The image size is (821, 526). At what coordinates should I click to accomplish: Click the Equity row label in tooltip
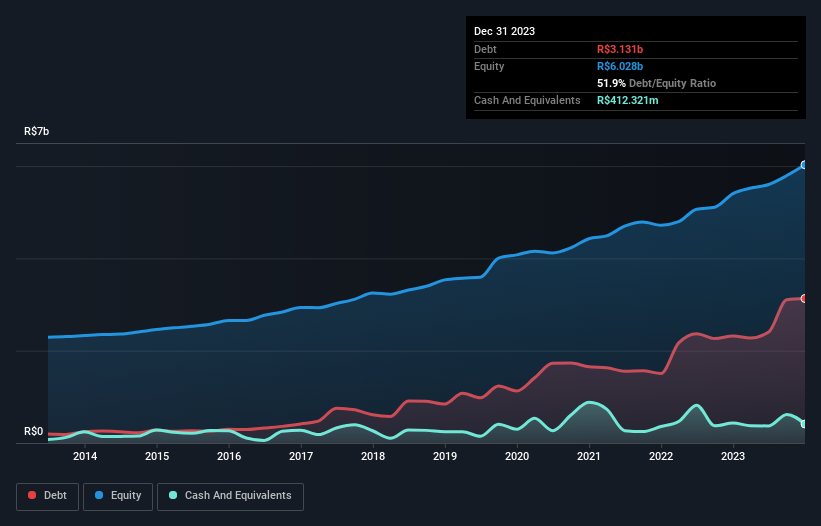click(489, 66)
